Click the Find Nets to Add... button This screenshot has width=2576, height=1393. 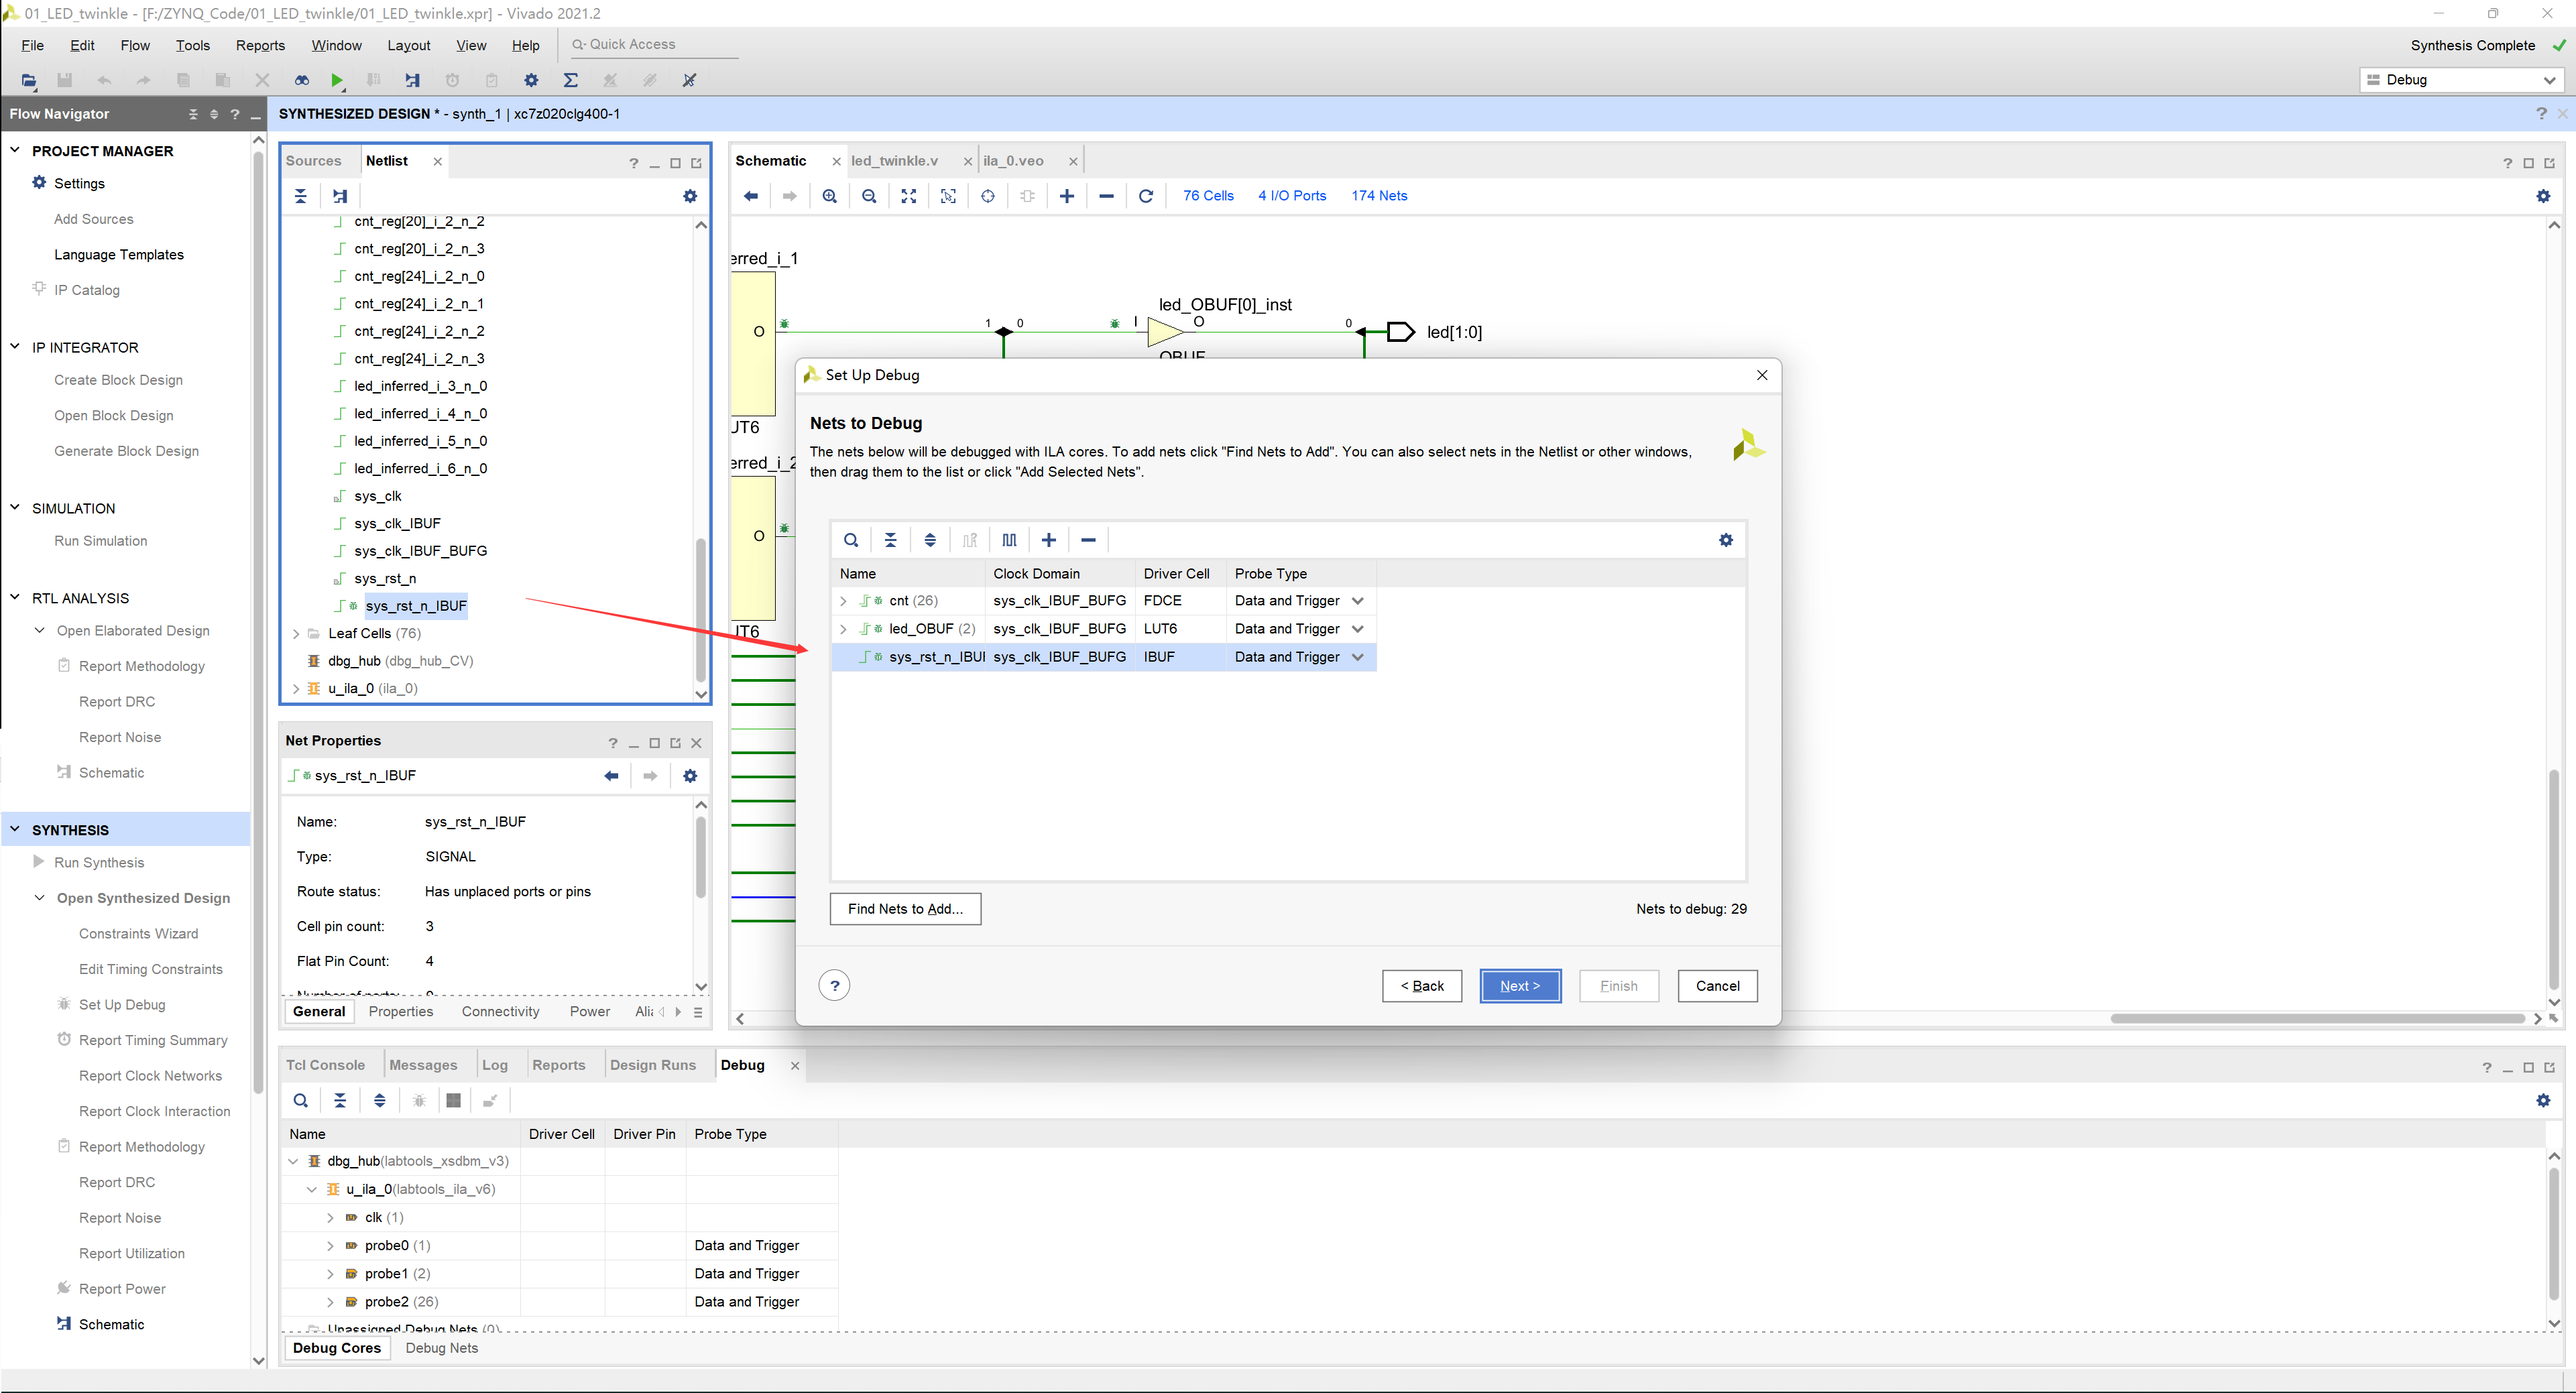tap(905, 909)
